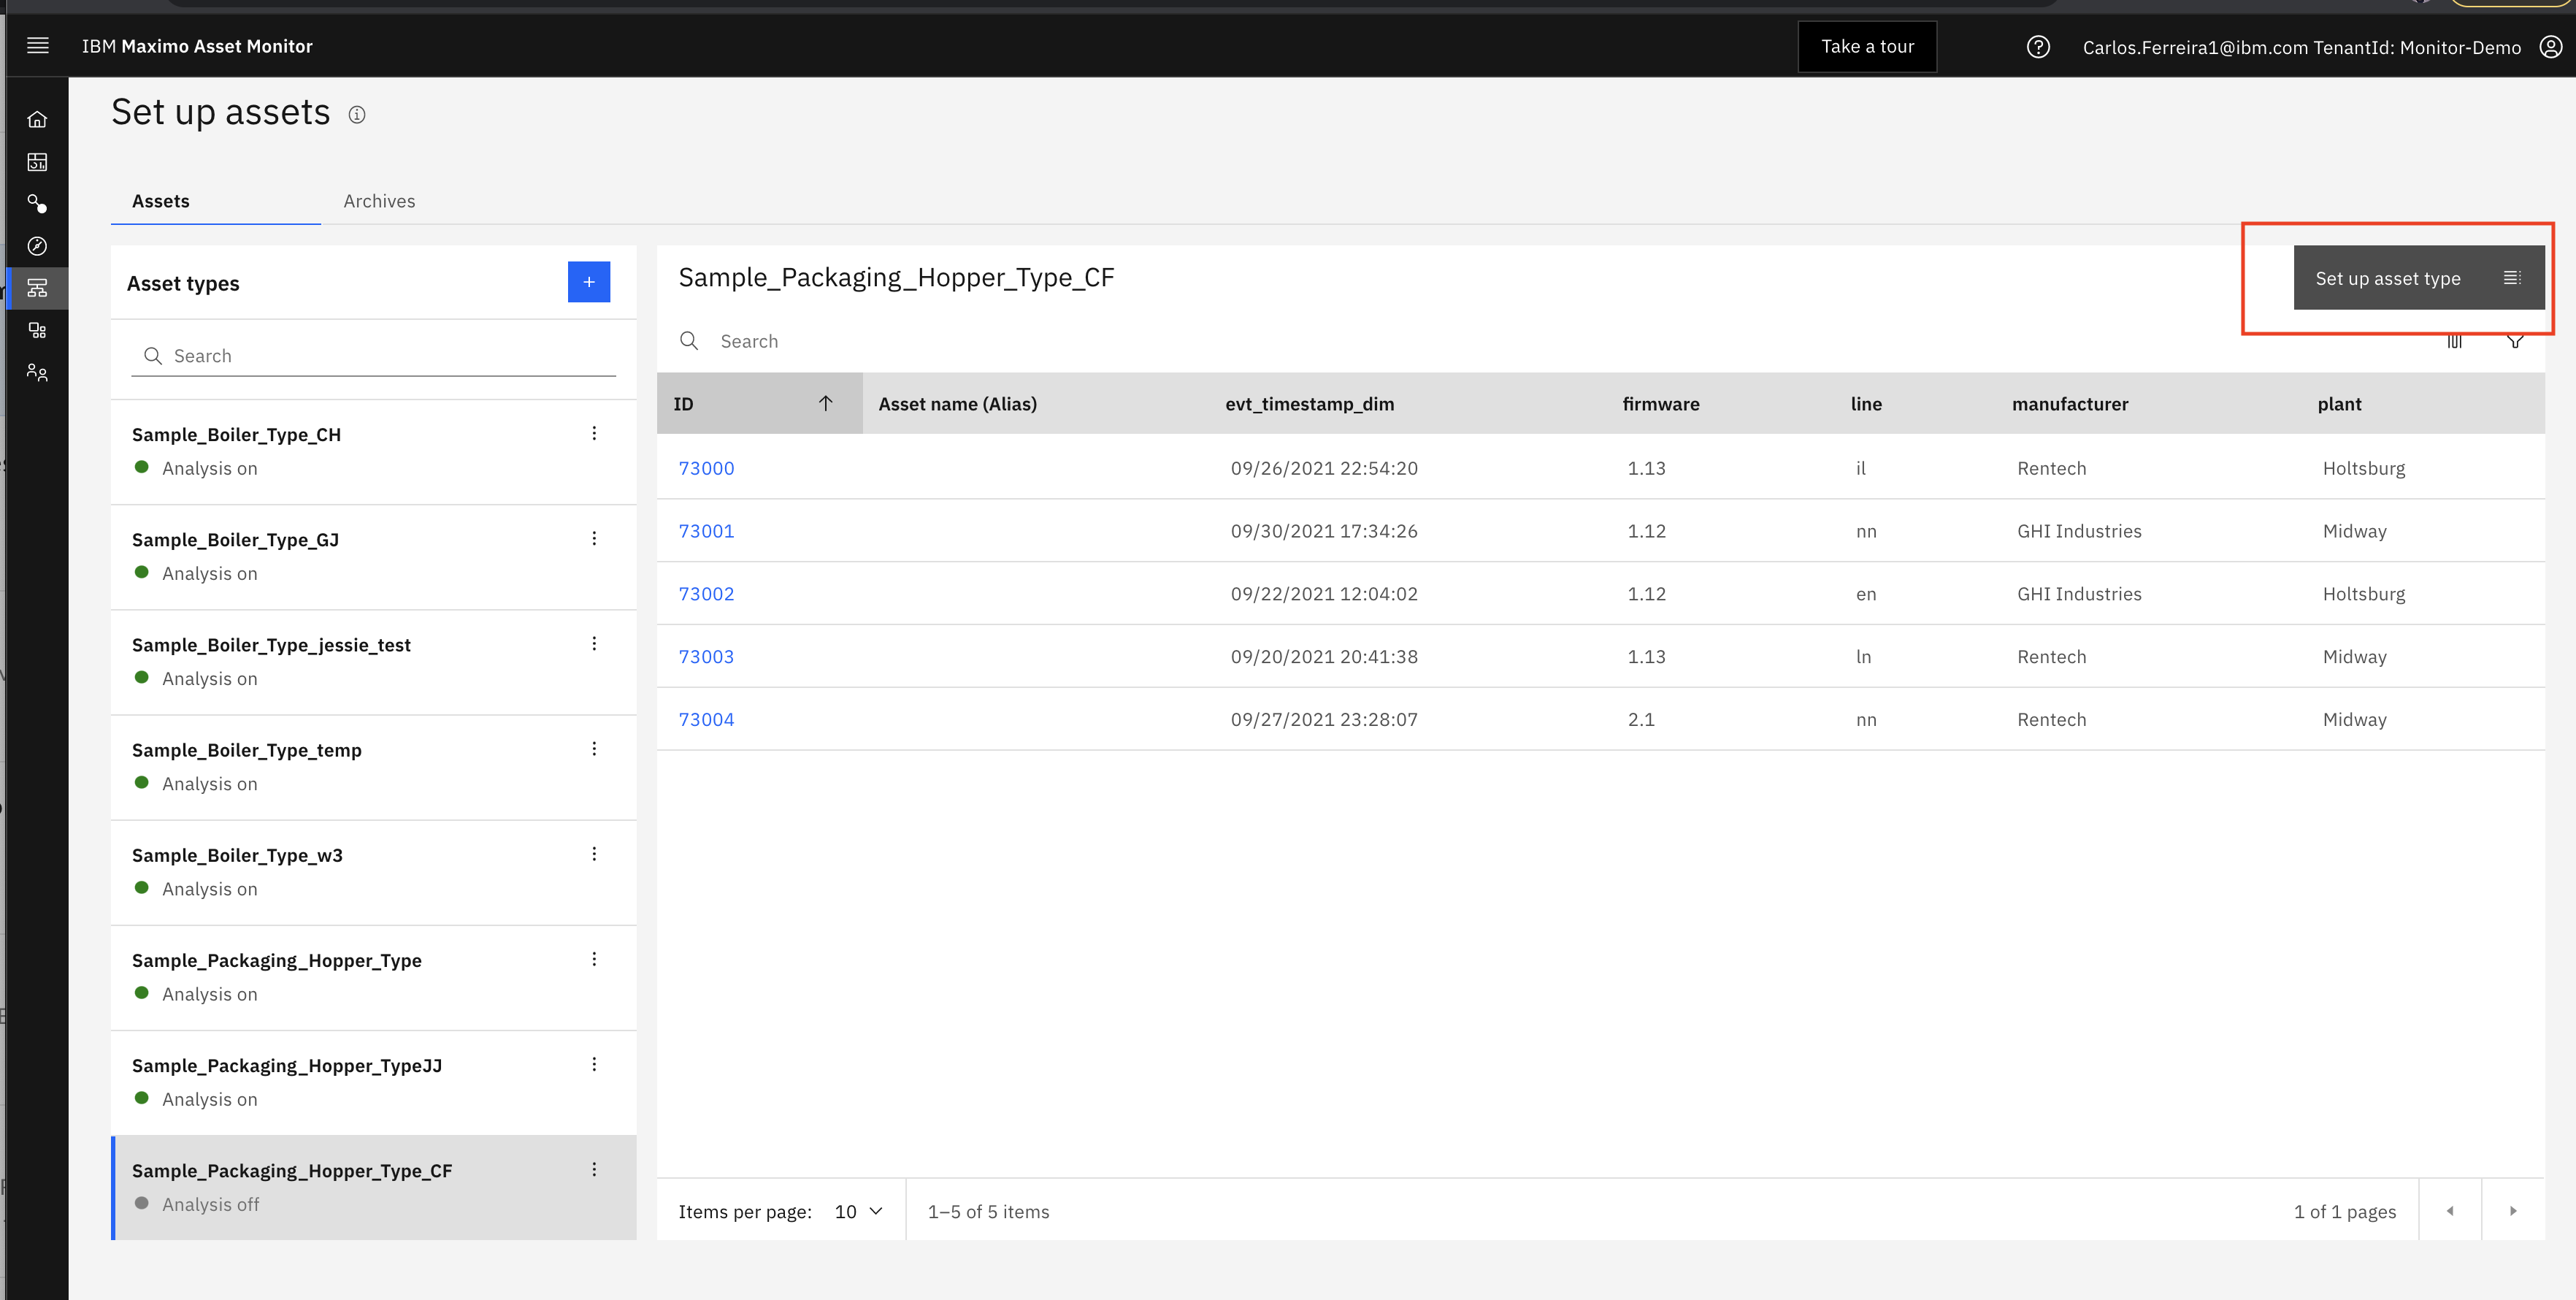This screenshot has width=2576, height=1300.
Task: Click the info icon beside Set up assets
Action: click(x=357, y=115)
